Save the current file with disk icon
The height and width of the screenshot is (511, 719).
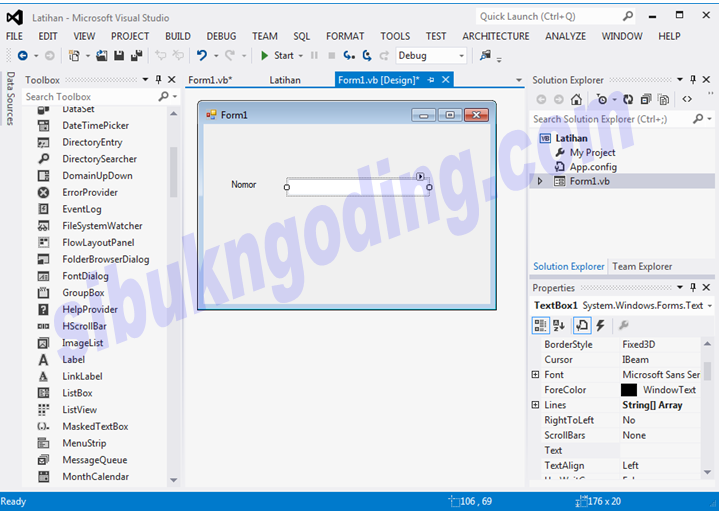pos(119,56)
